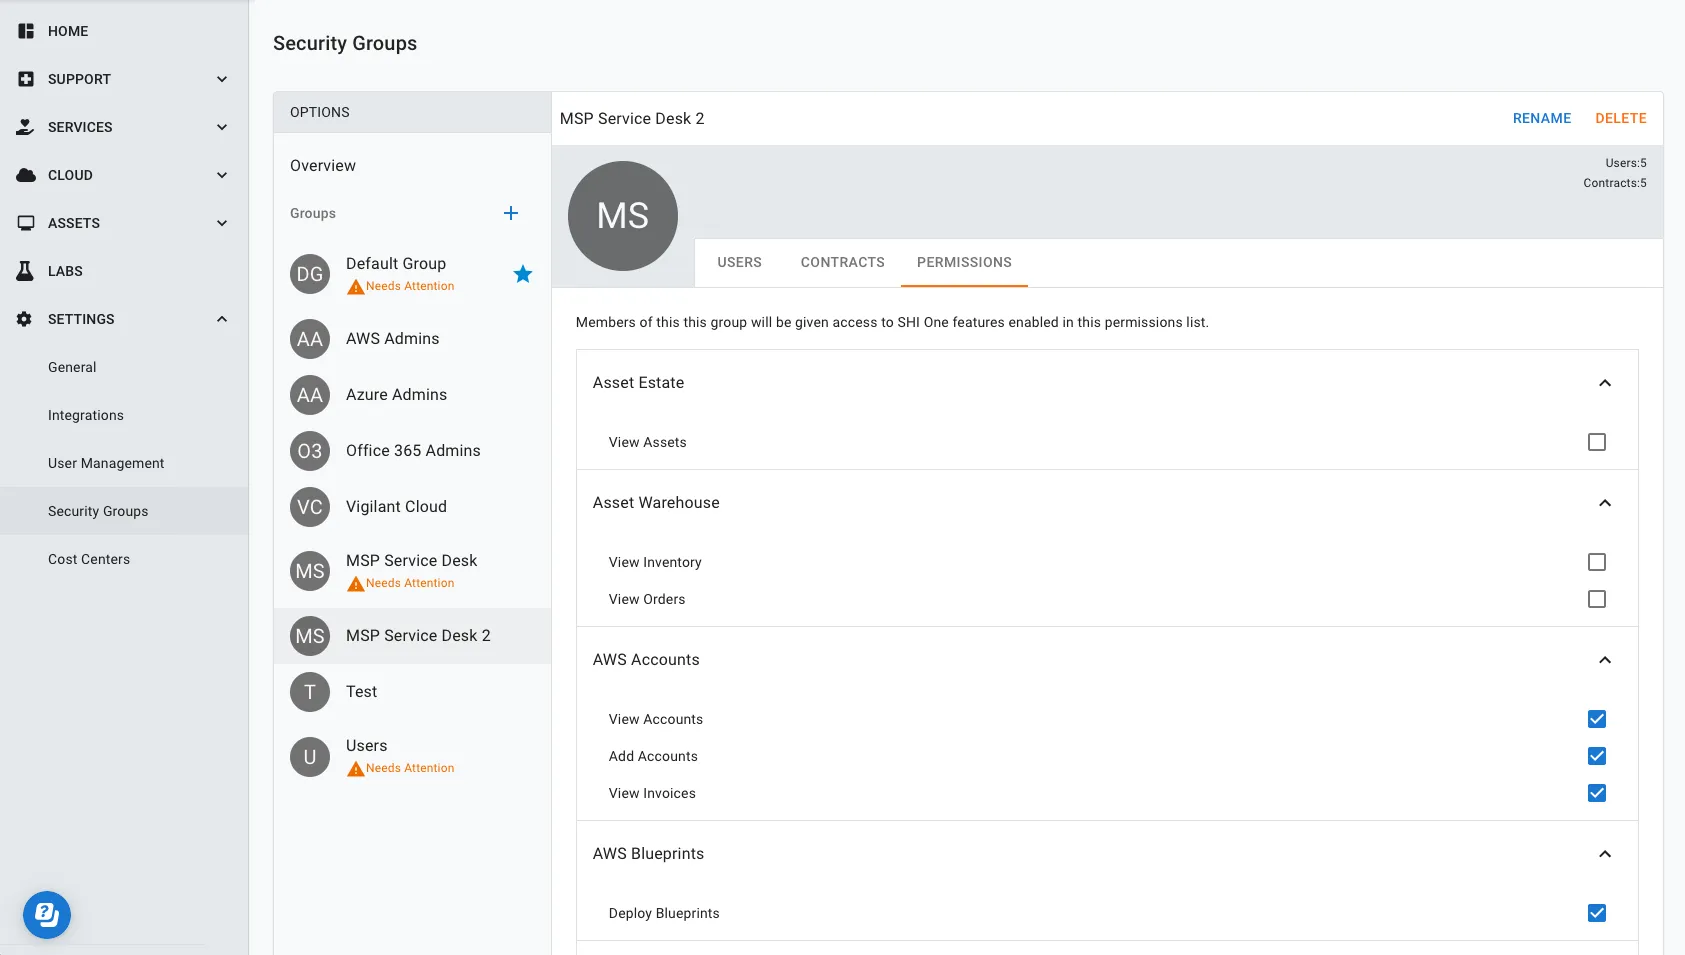The width and height of the screenshot is (1685, 955).
Task: Switch to the Users tab
Action: pos(739,263)
